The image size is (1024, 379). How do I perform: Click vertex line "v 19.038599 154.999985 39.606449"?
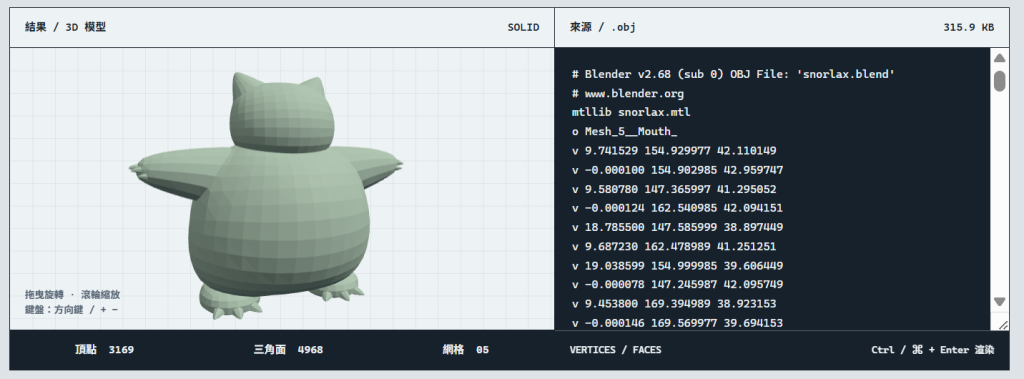pyautogui.click(x=677, y=266)
